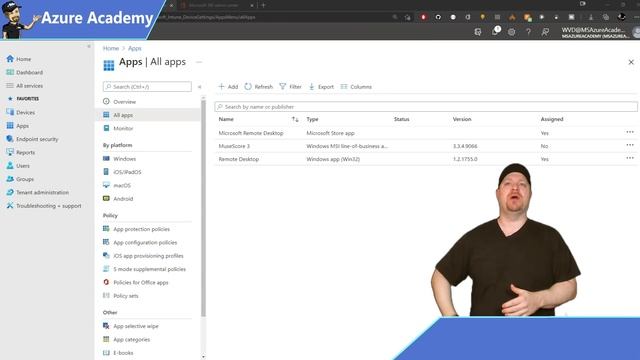
Task: Open the Microsoft Remote Desktop app row
Action: (x=426, y=133)
